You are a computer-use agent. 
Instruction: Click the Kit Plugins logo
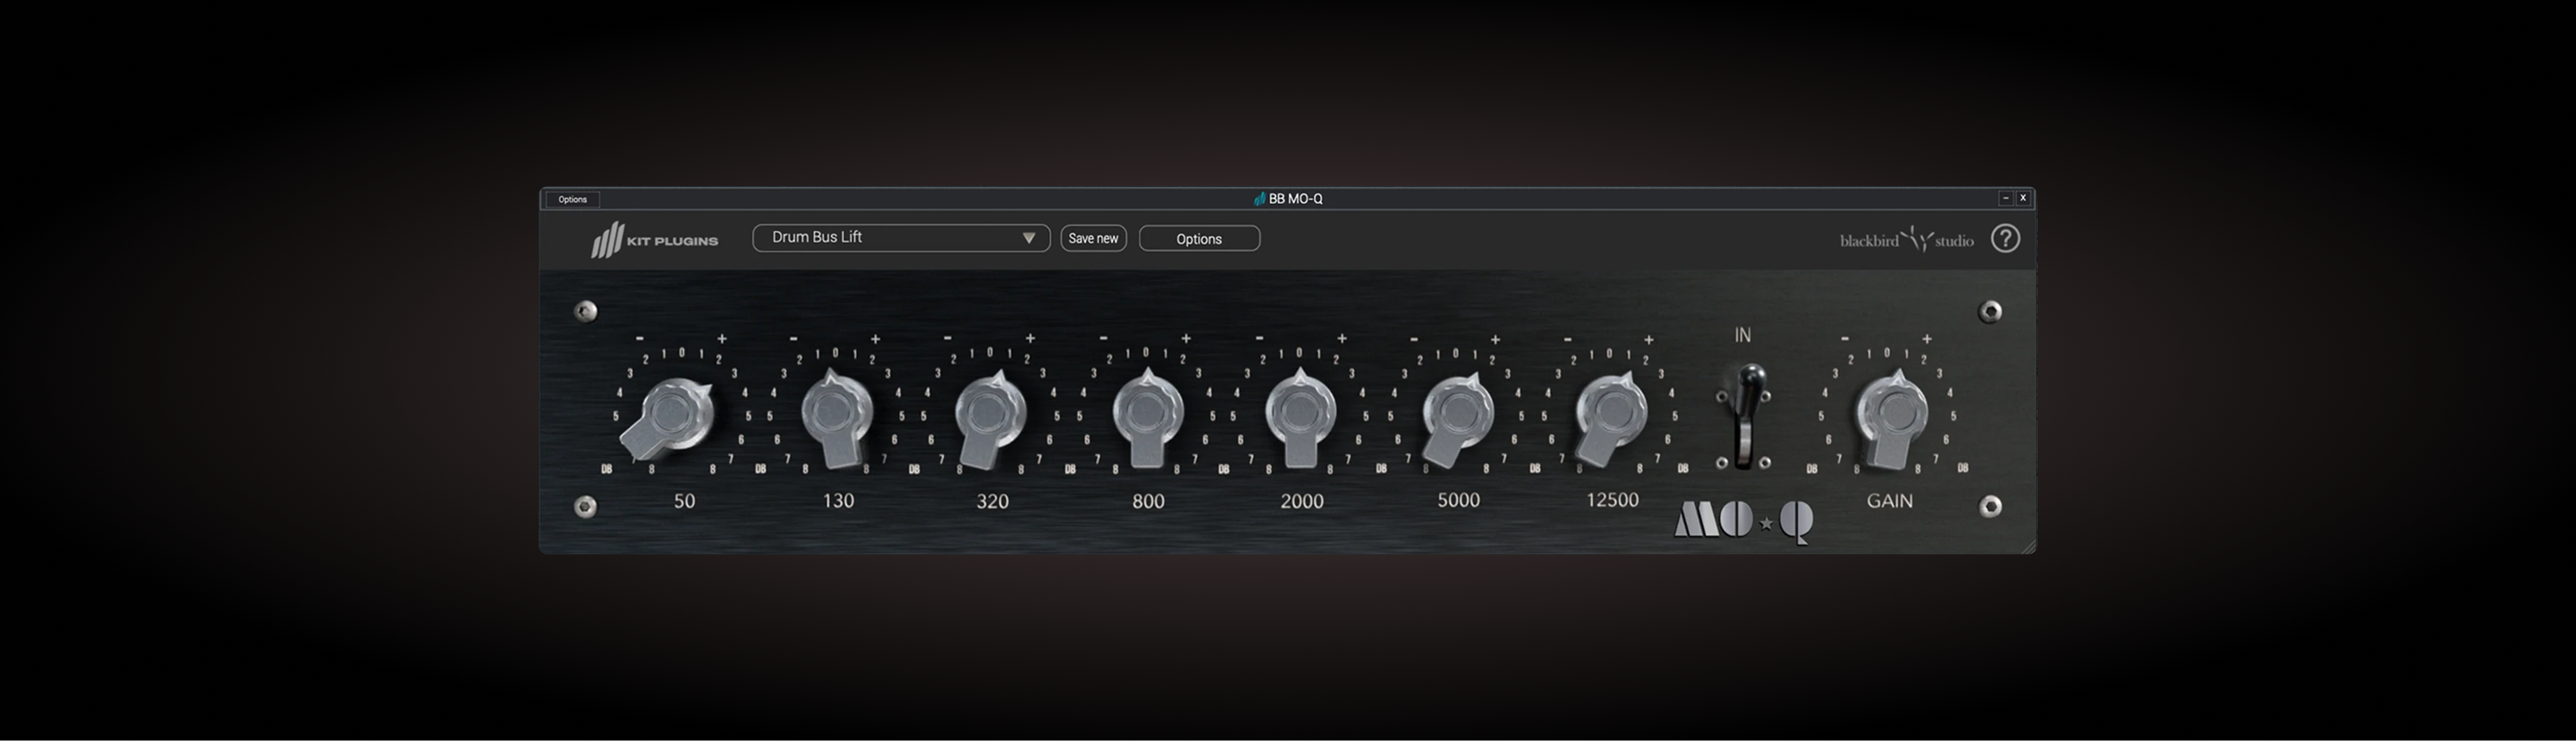pos(654,240)
